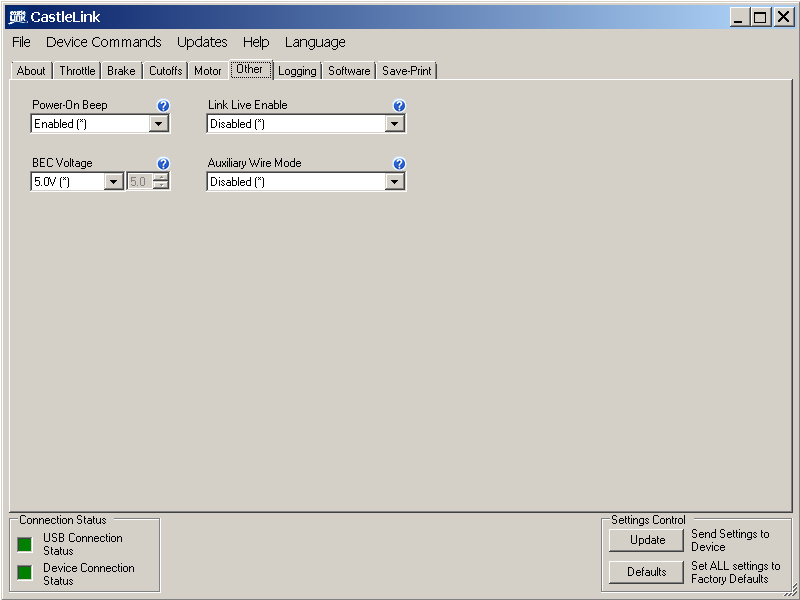Click the BEC Voltage spinner up arrow
Viewport: 800px width, 600px height.
[161, 178]
